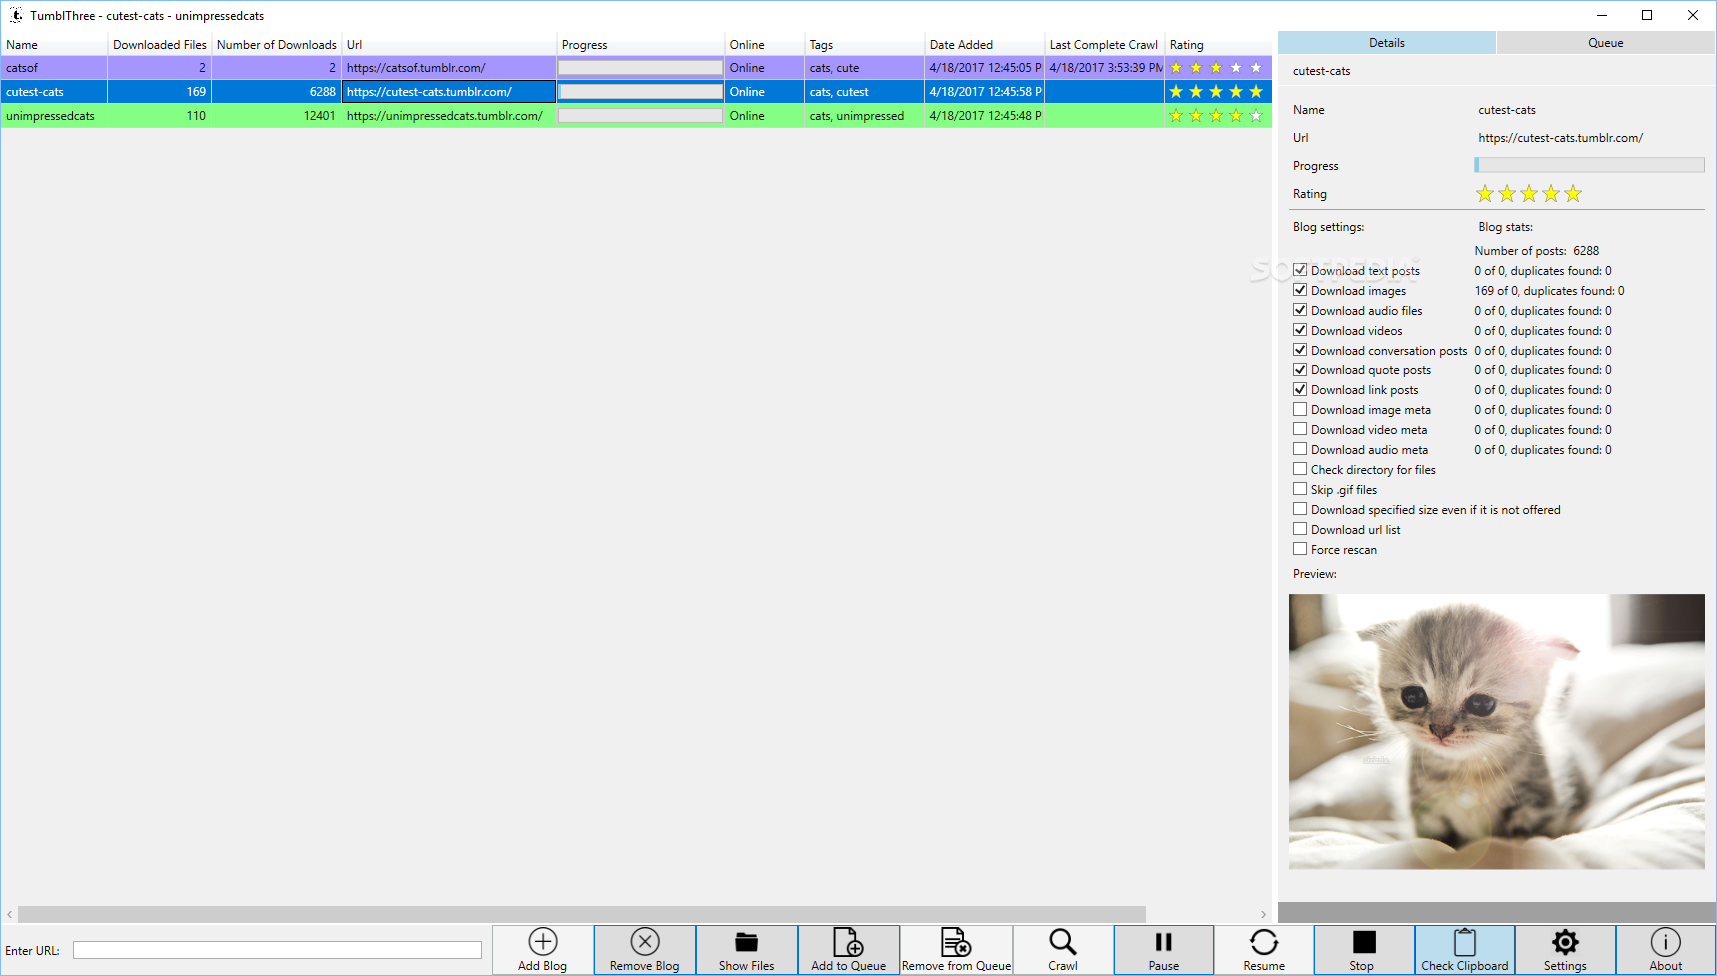This screenshot has width=1717, height=976.
Task: Sort by Name column header
Action: pos(54,45)
